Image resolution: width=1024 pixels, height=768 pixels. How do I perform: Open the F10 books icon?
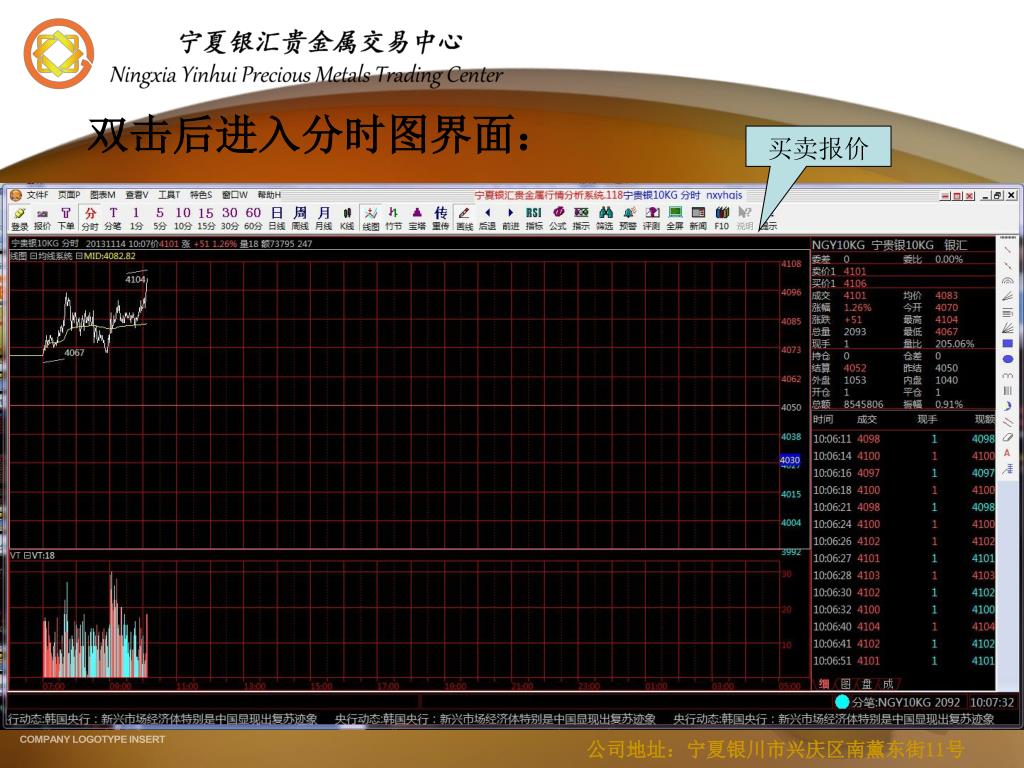pos(722,218)
